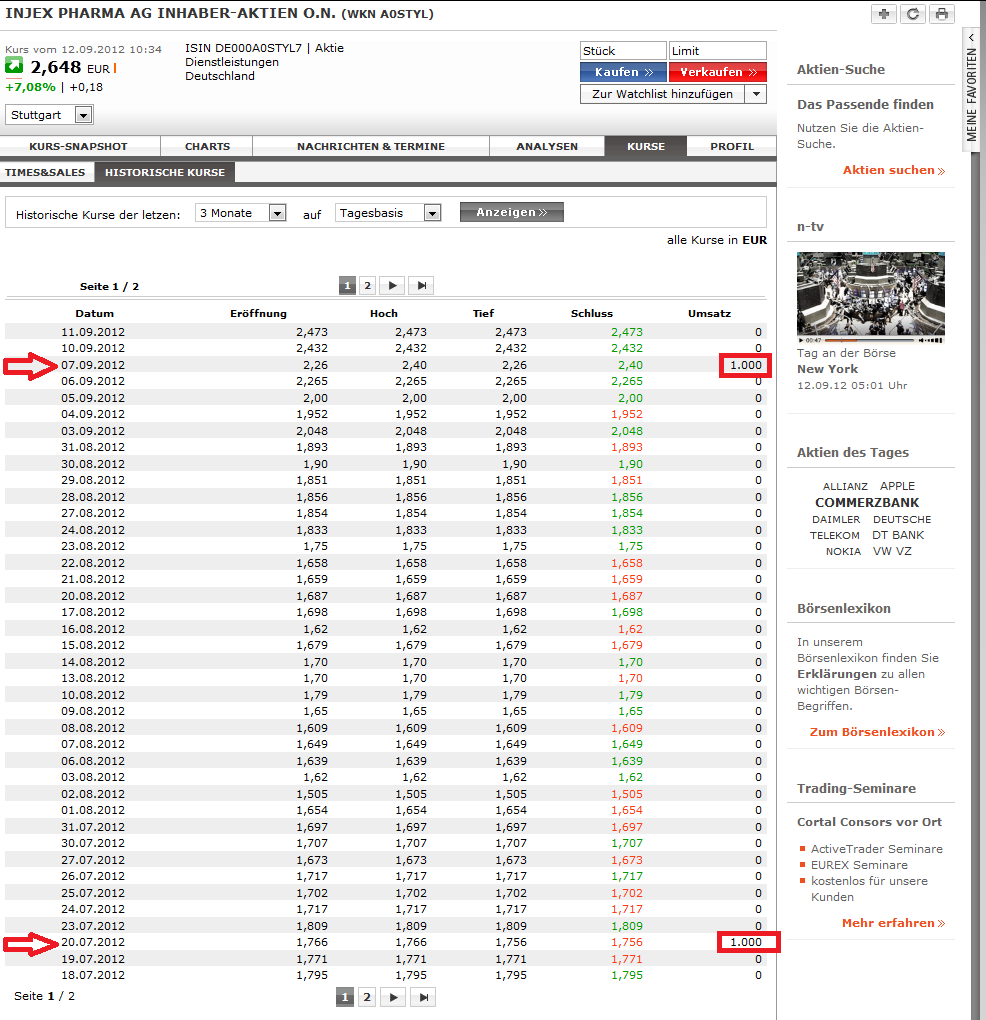Screen dimensions: 986x1020
Task: Open the Analysen tab
Action: click(x=547, y=146)
